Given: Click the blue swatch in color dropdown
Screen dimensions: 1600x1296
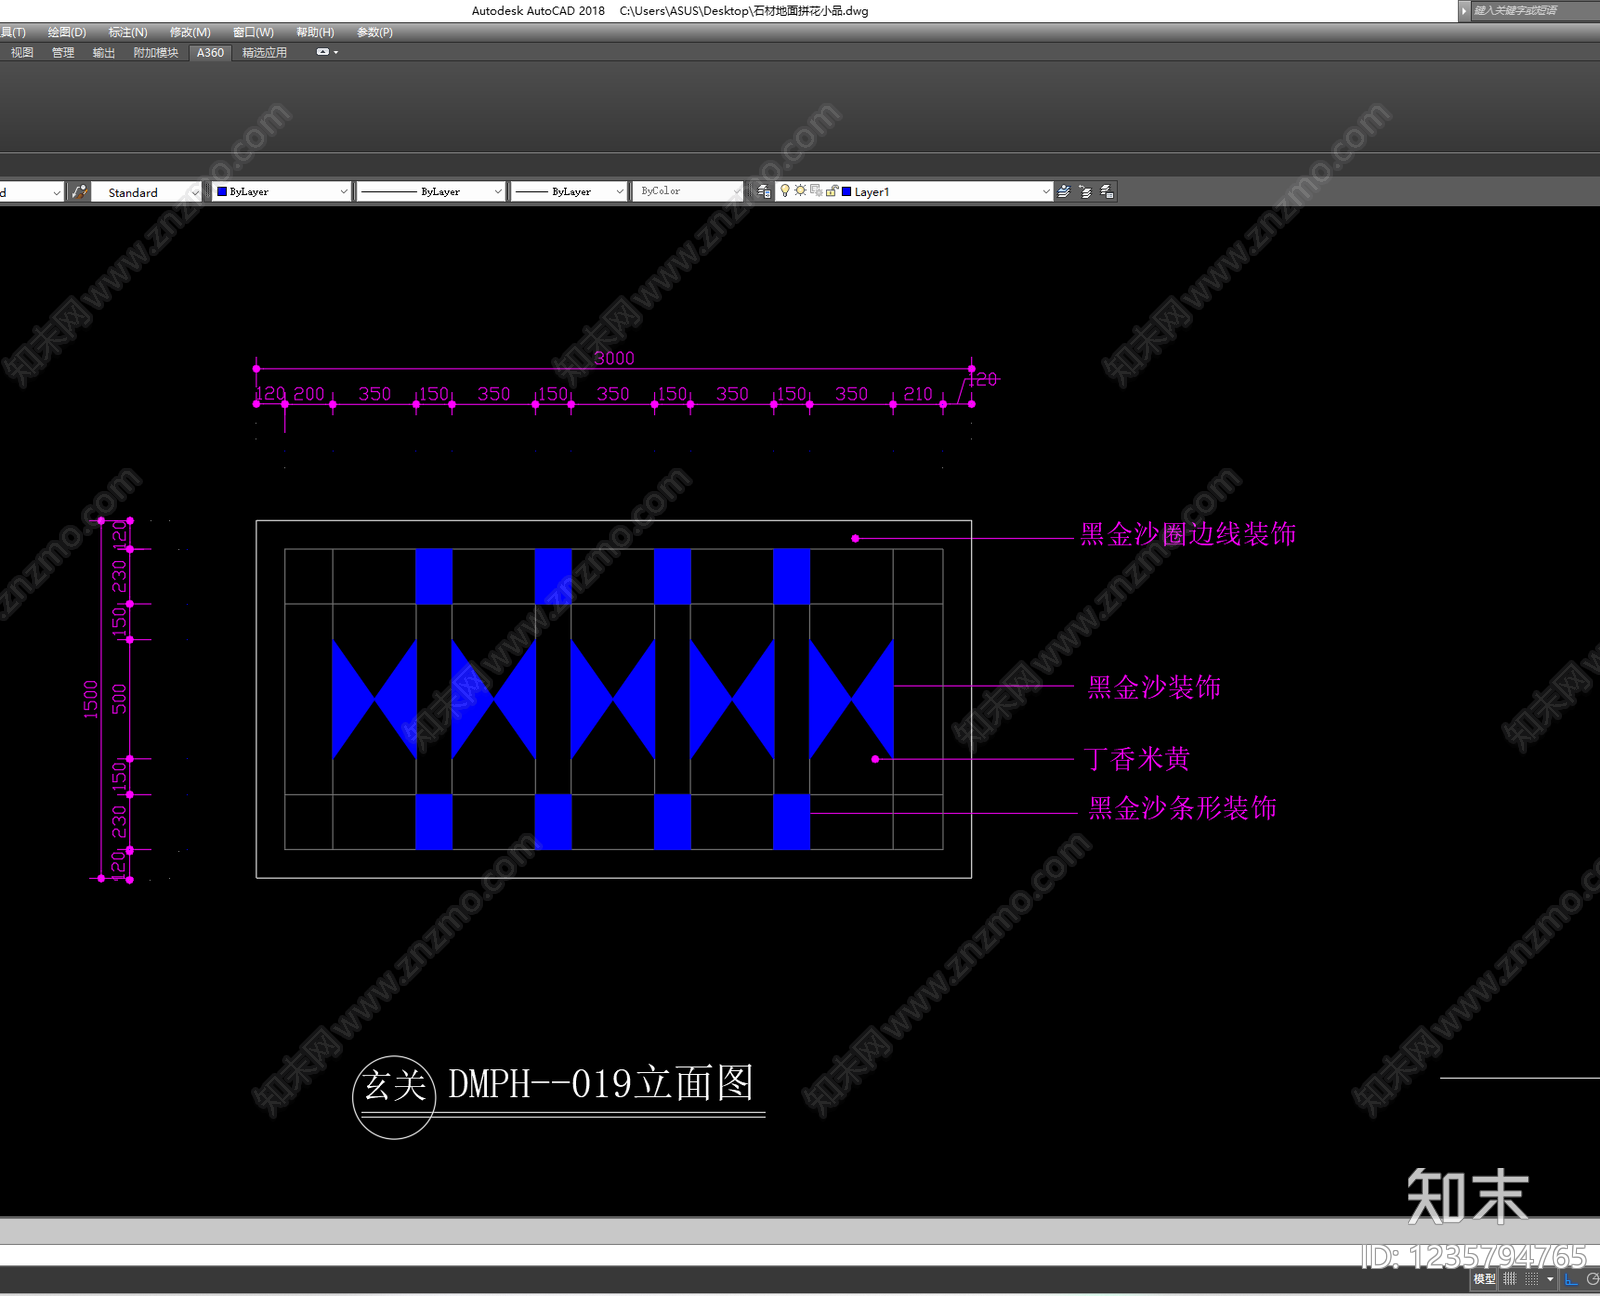Looking at the screenshot, I should pos(222,191).
